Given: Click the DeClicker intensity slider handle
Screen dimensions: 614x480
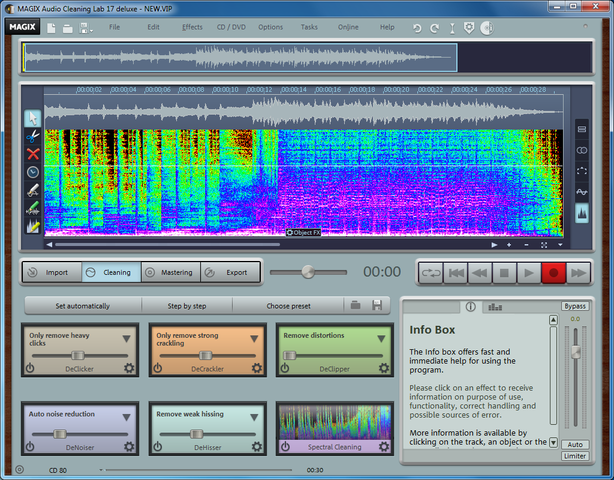Looking at the screenshot, I should 78,355.
